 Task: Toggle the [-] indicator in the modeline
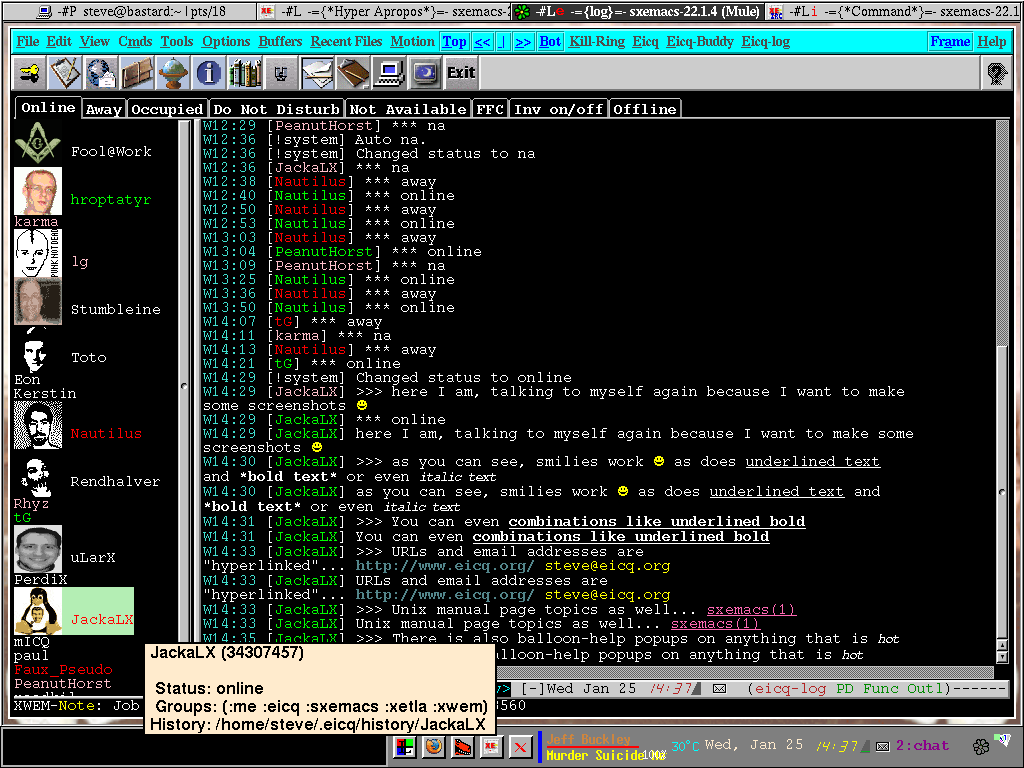[x=532, y=688]
